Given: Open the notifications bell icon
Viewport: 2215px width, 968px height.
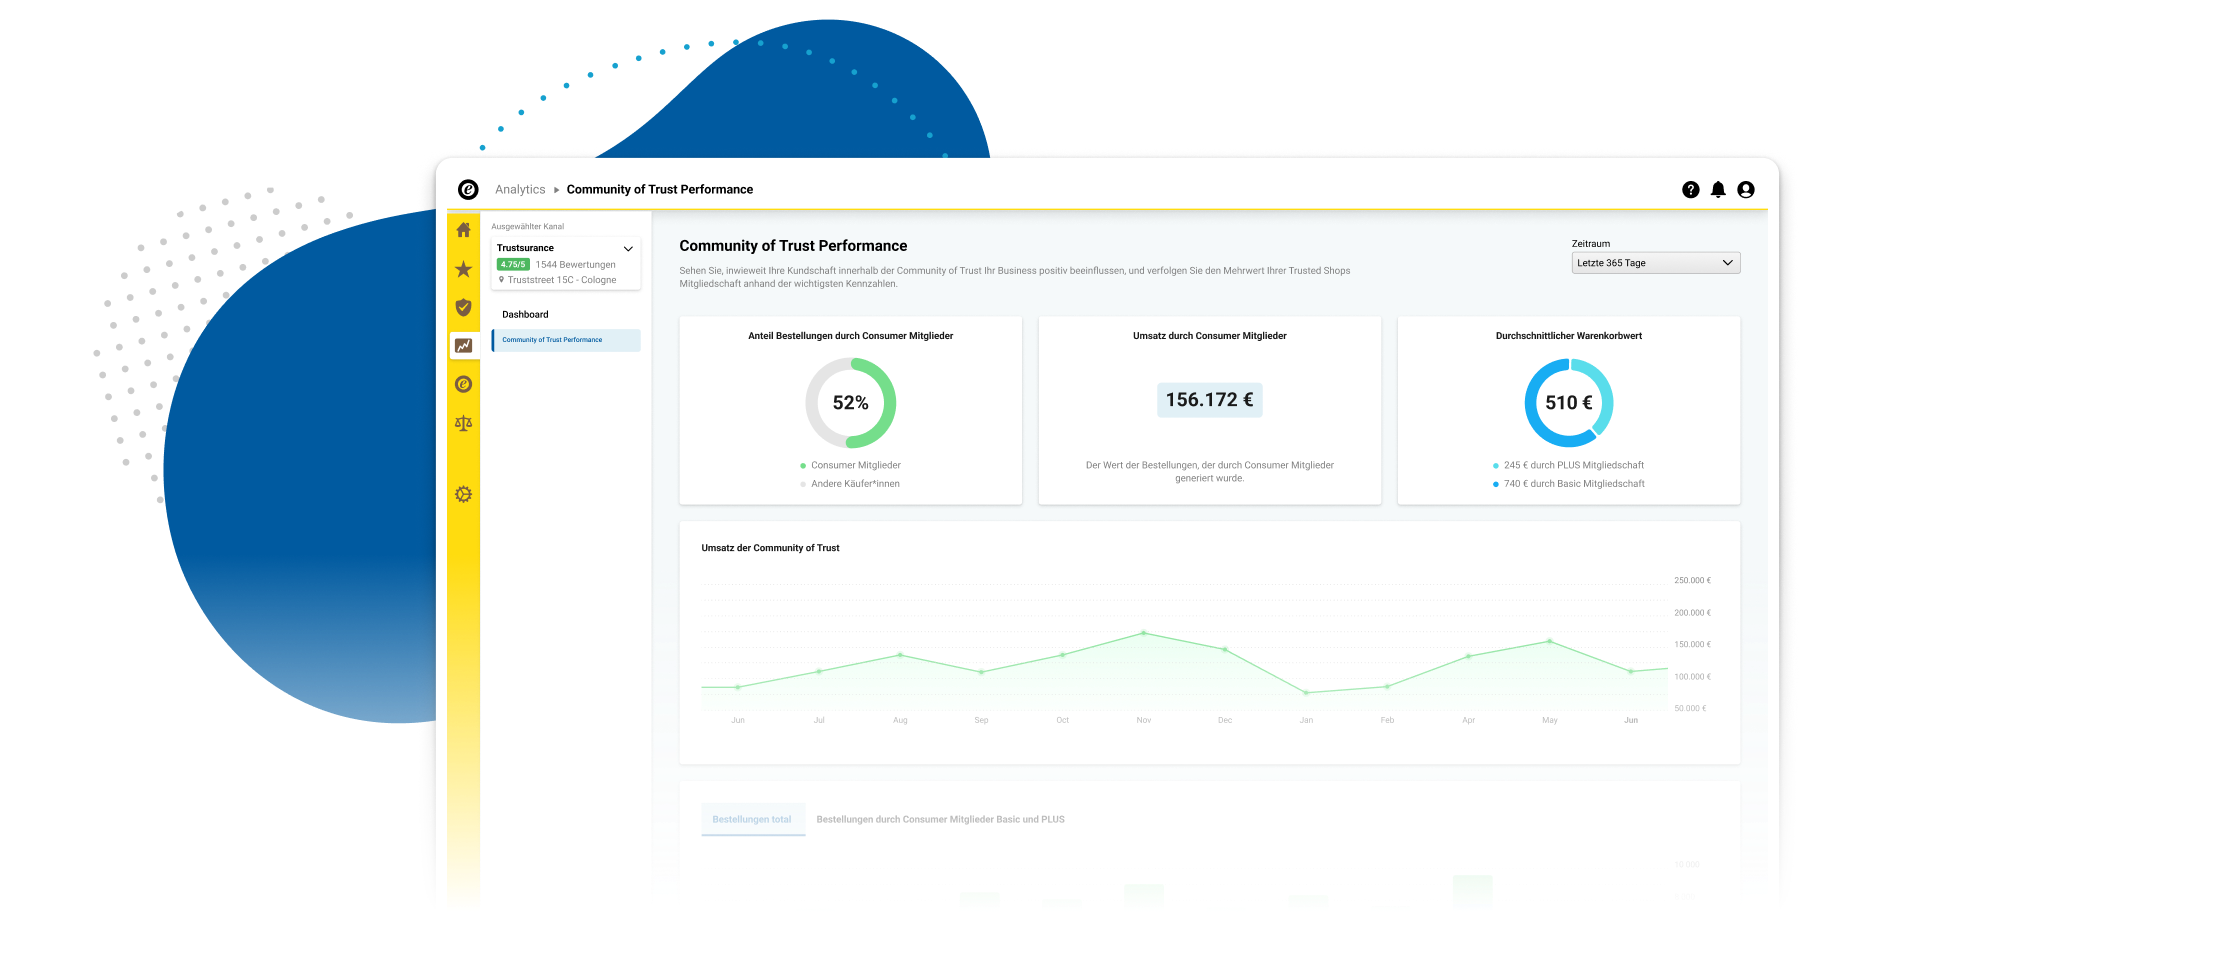Looking at the screenshot, I should click(x=1718, y=189).
